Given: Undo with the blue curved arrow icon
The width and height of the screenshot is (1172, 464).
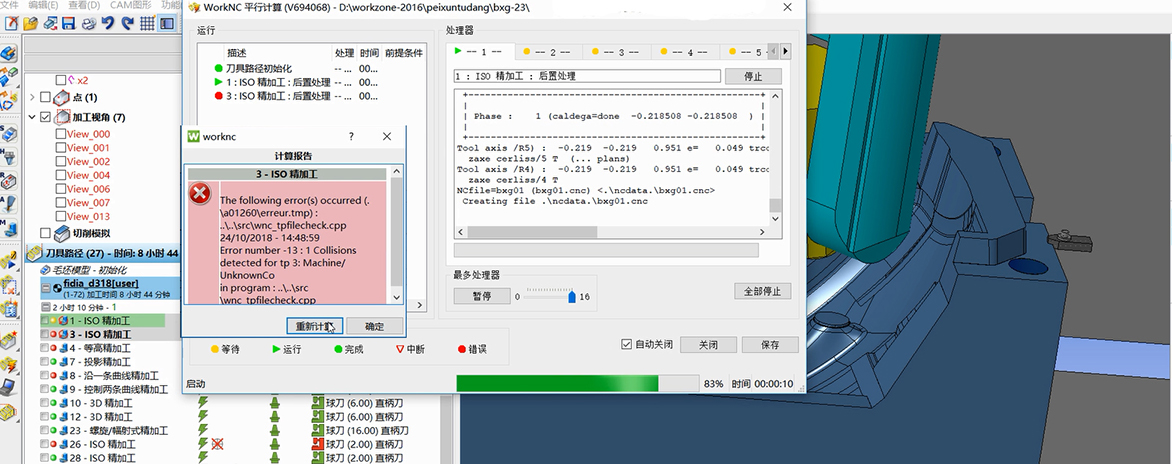Looking at the screenshot, I should coord(108,23).
